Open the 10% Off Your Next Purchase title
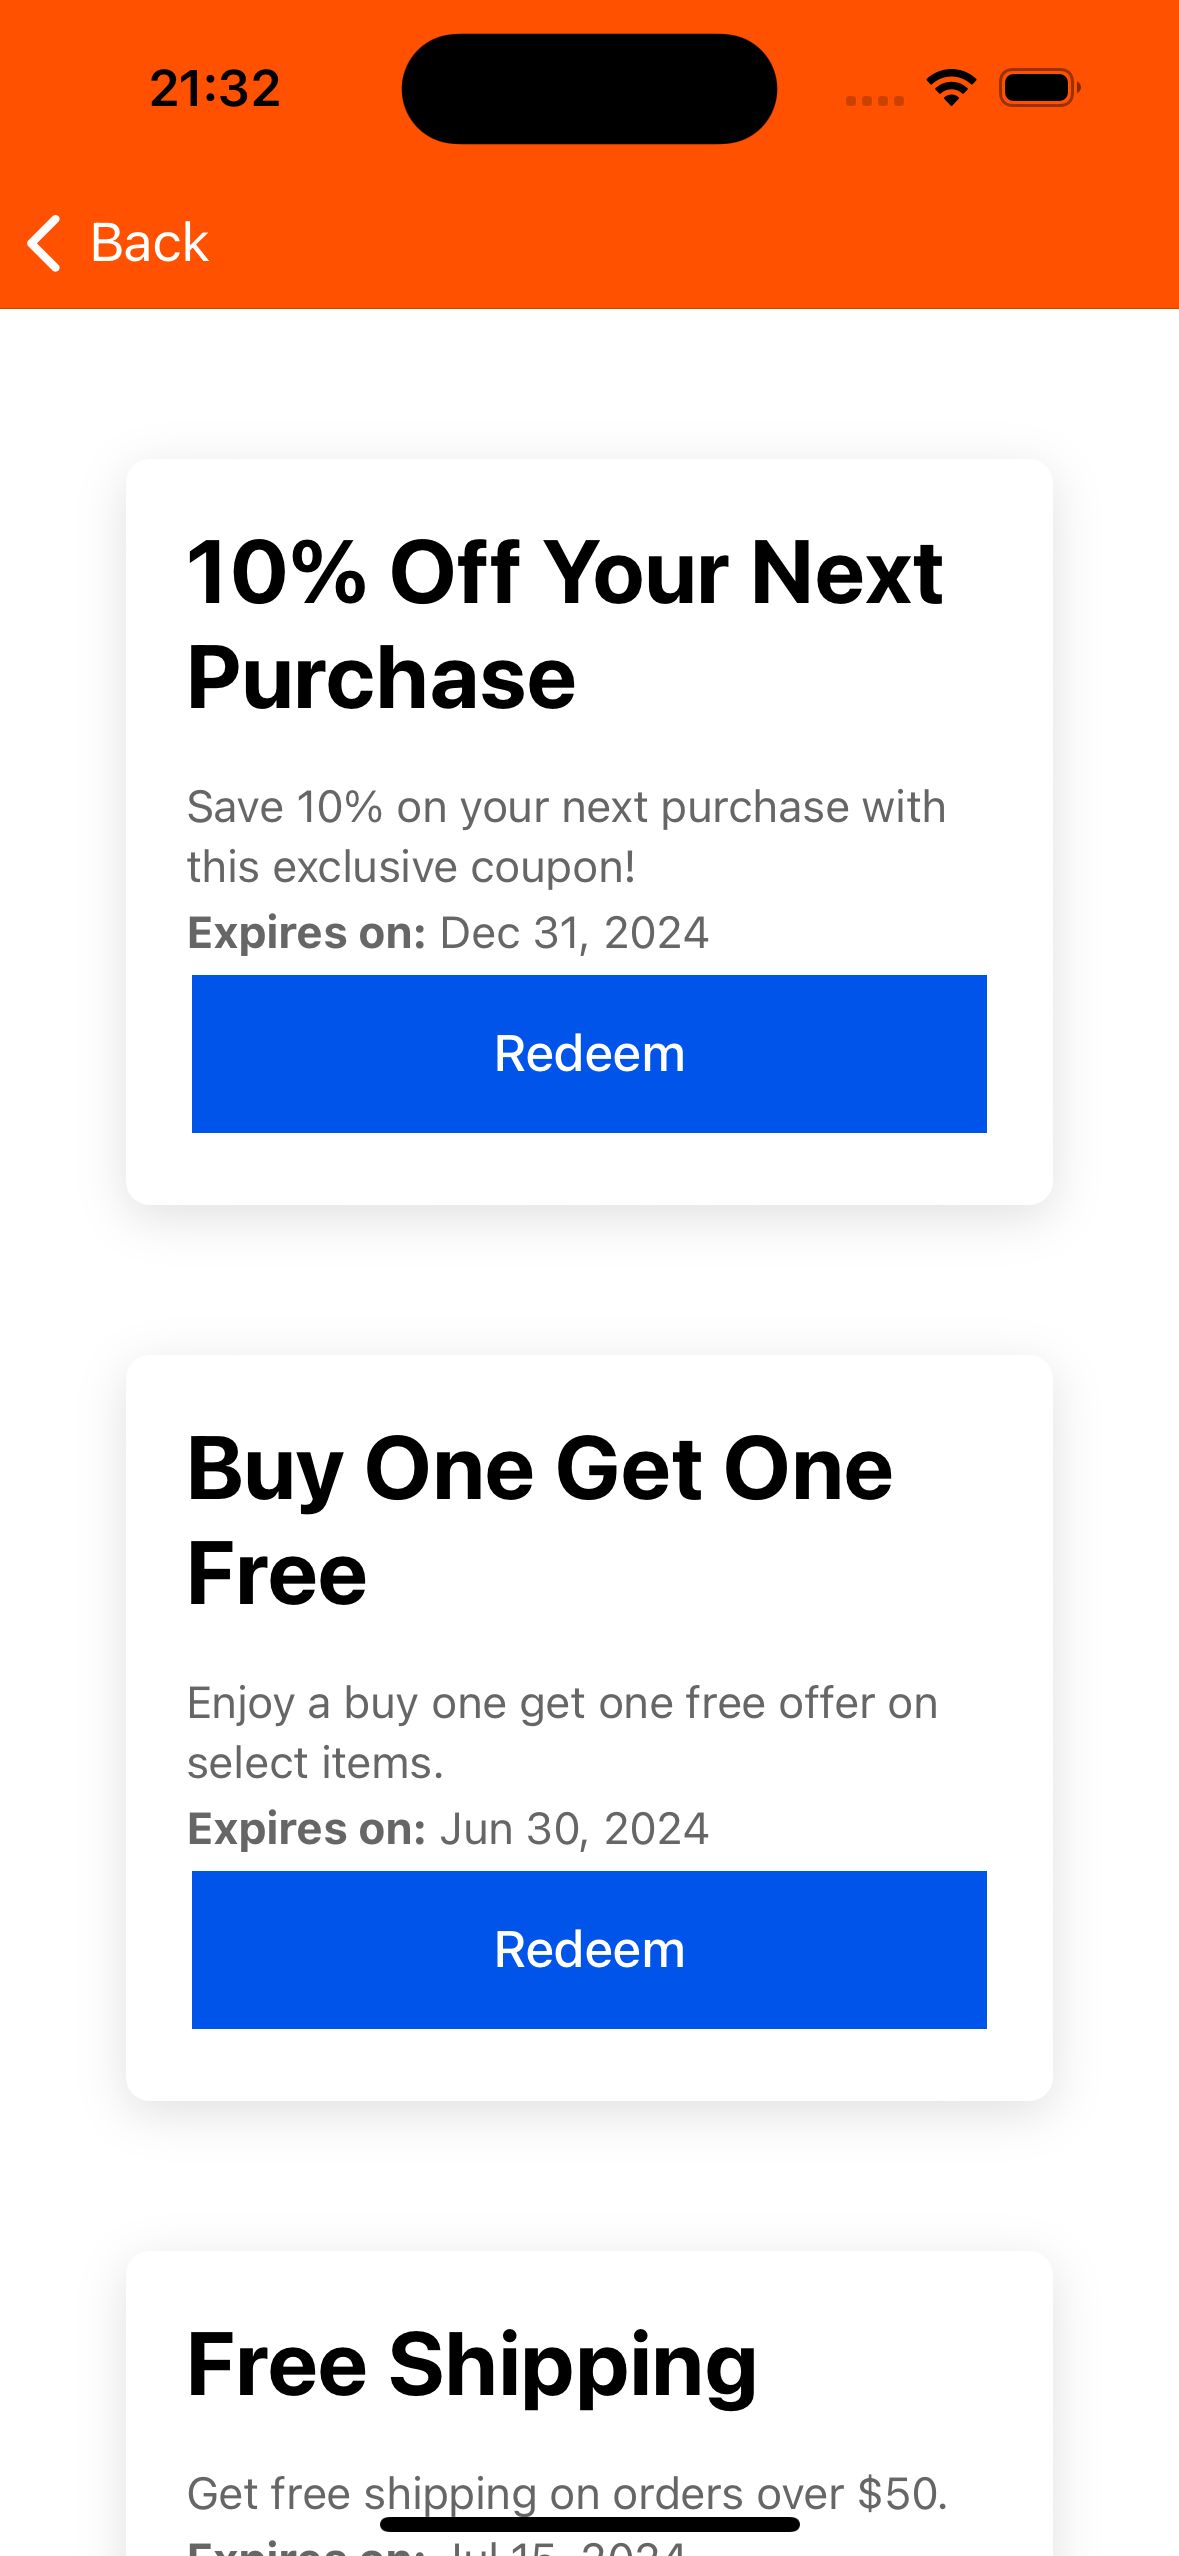Image resolution: width=1179 pixels, height=2556 pixels. (565, 625)
